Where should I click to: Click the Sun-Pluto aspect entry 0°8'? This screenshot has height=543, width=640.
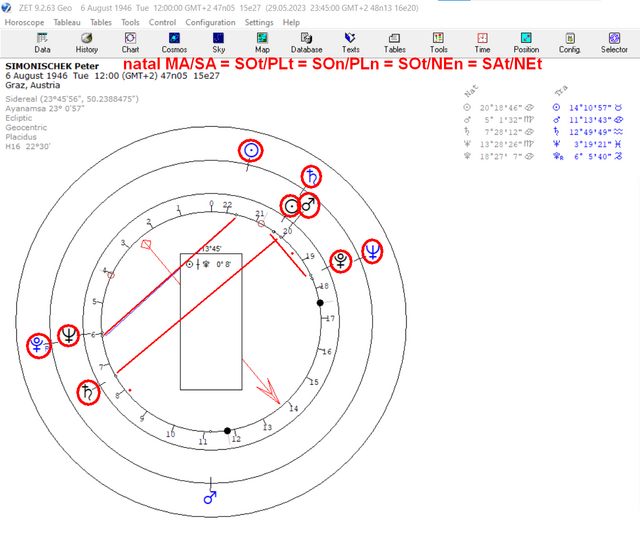(208, 264)
